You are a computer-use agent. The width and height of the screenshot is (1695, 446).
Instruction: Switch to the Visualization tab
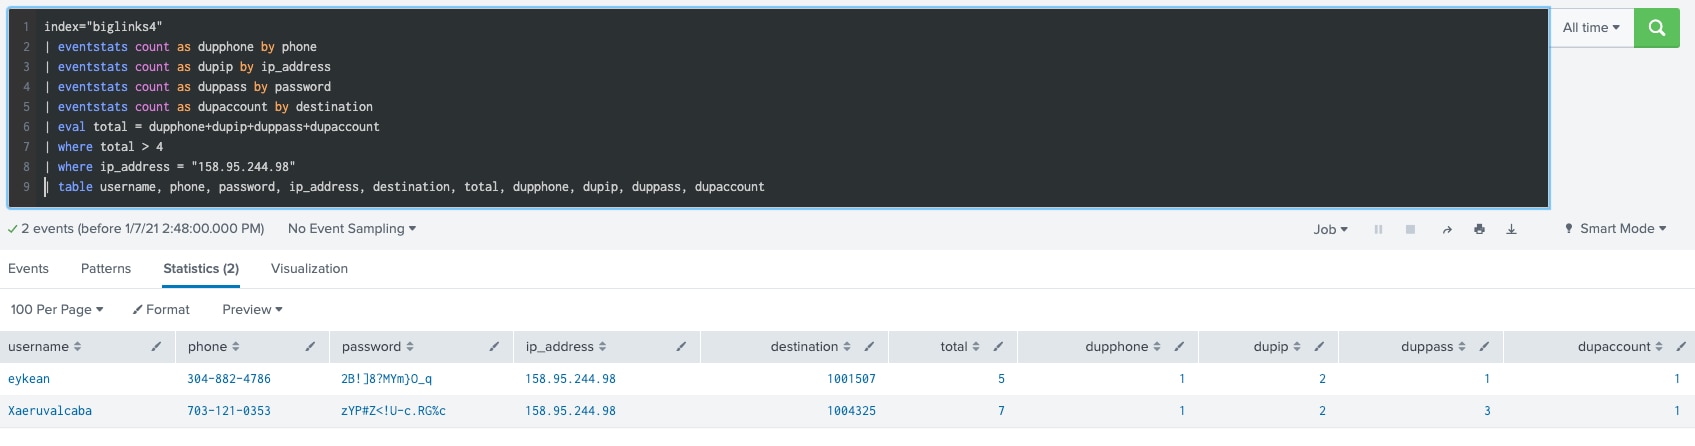(309, 269)
